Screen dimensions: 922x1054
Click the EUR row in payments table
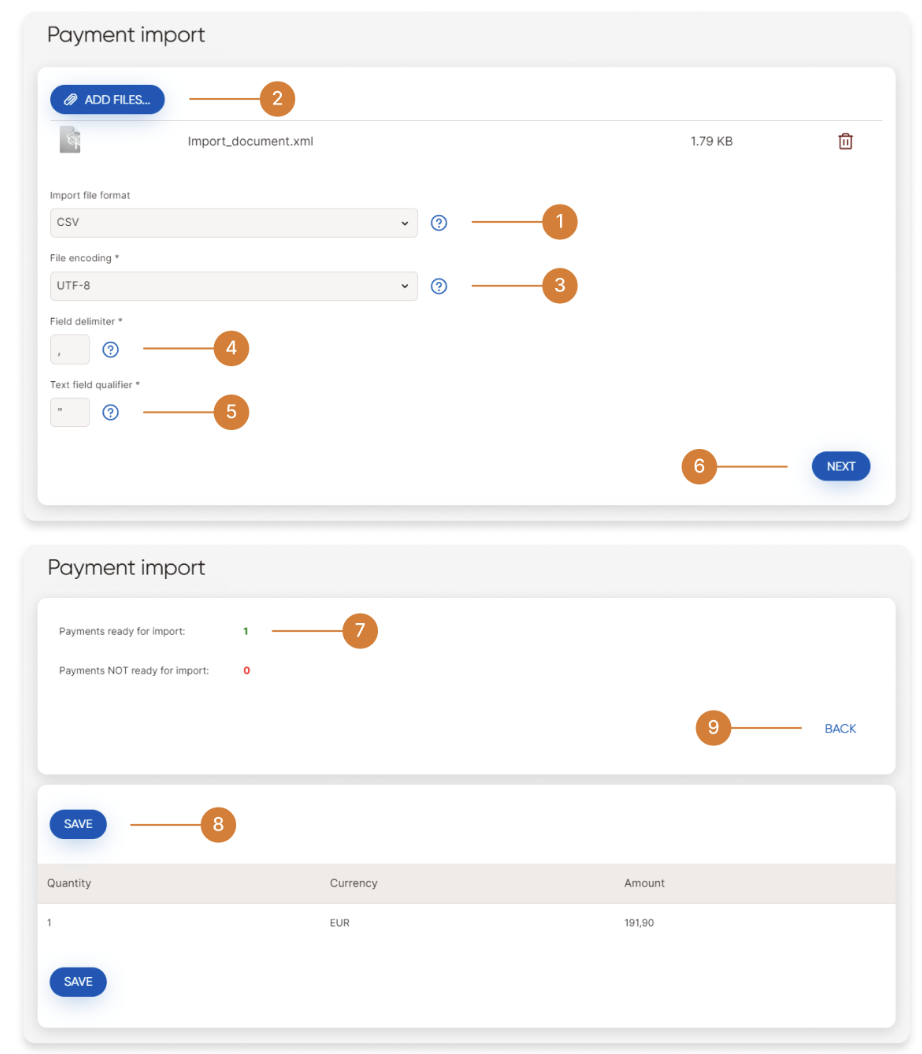coord(340,923)
